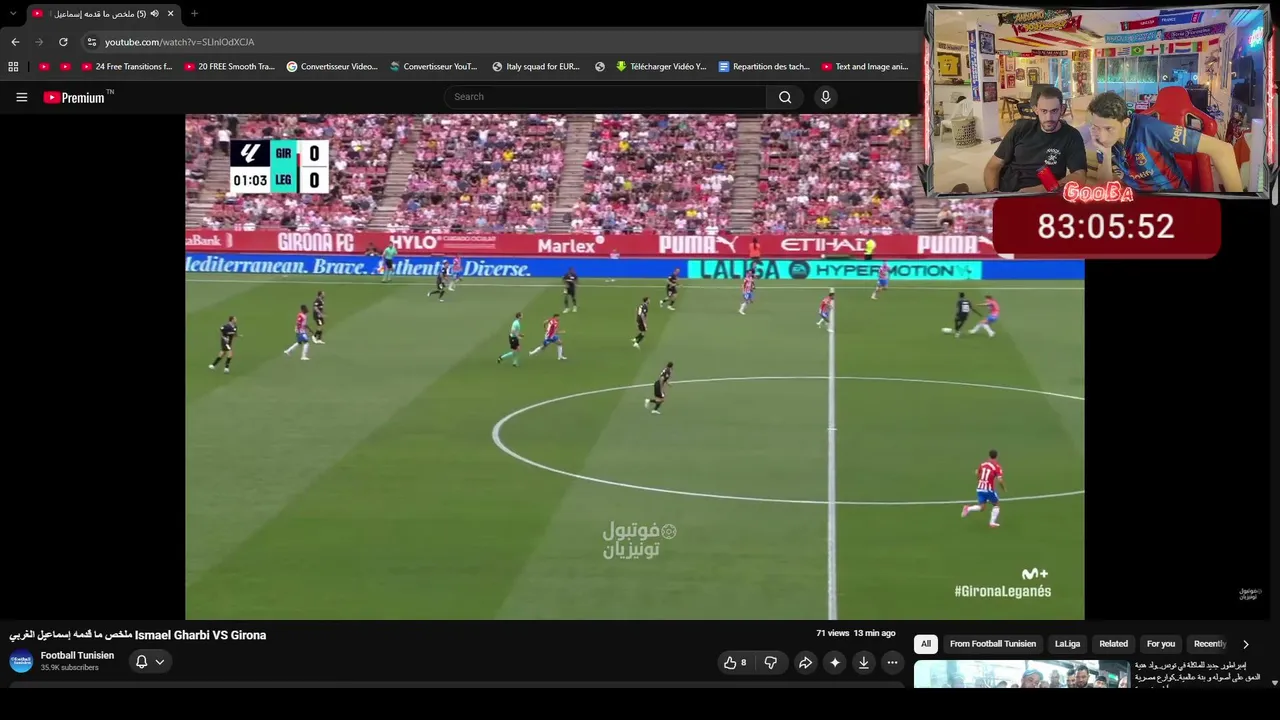Open more actions three-dot menu
Screen dimensions: 1280x720
(x=892, y=662)
